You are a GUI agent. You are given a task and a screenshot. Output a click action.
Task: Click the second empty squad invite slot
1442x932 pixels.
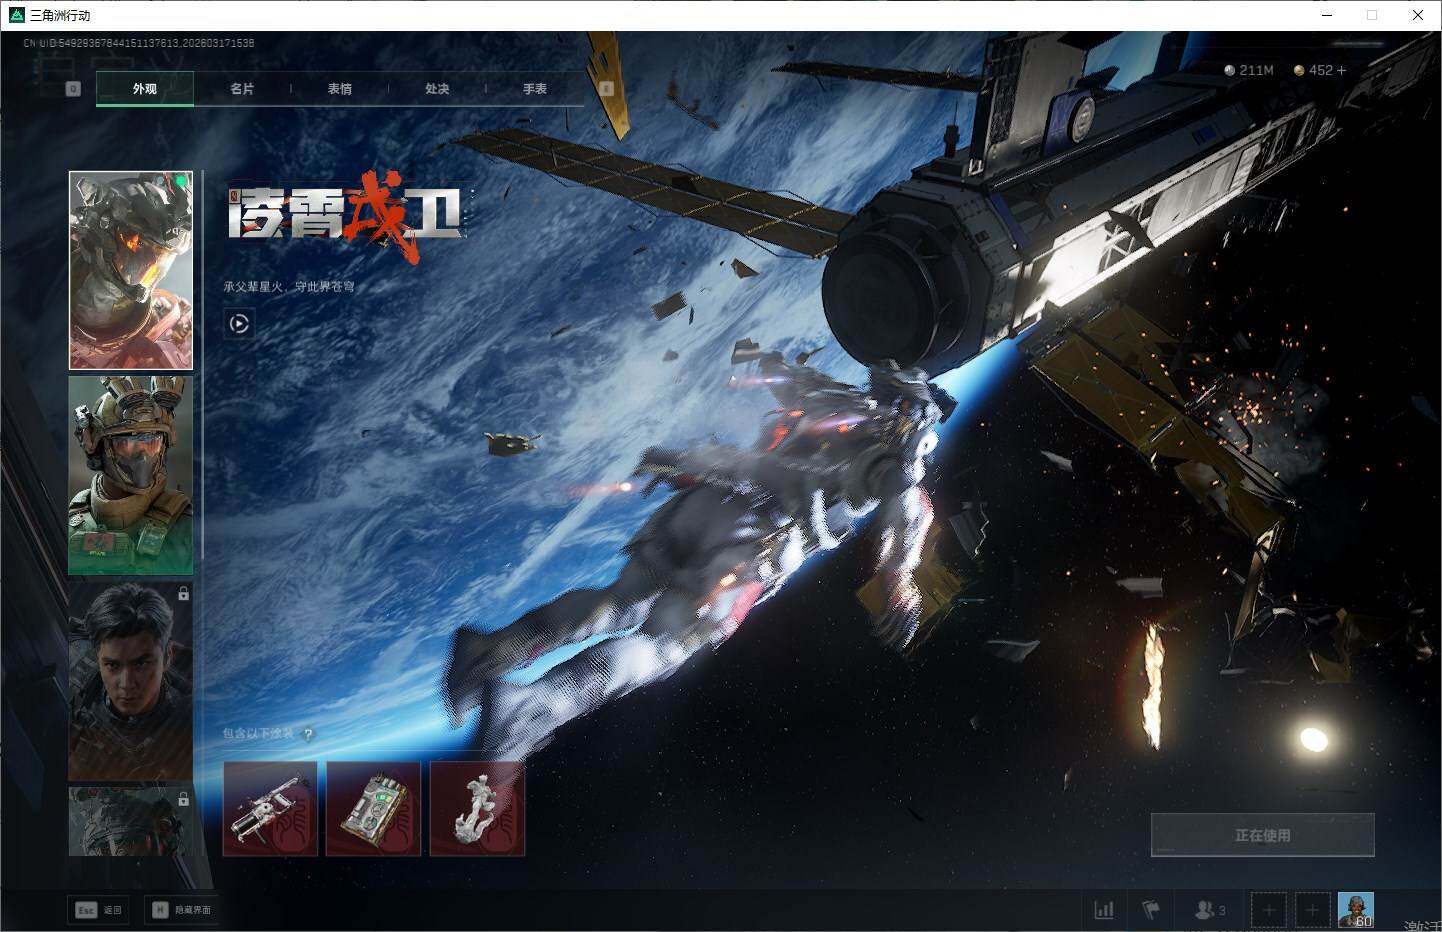point(1312,910)
